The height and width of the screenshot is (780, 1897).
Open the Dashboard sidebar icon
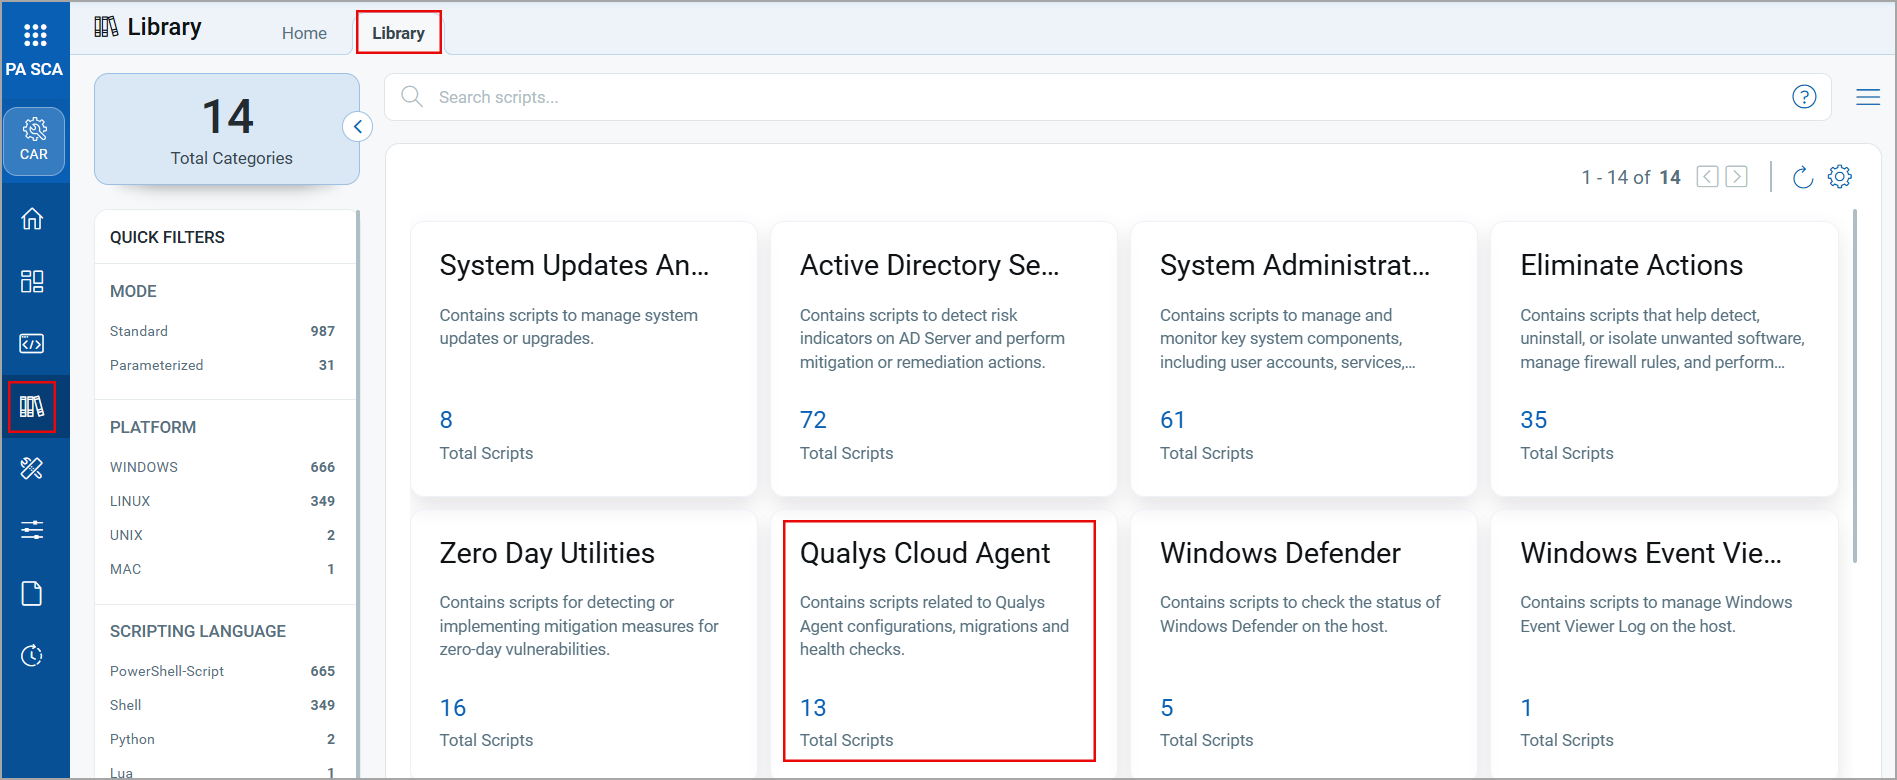[32, 281]
